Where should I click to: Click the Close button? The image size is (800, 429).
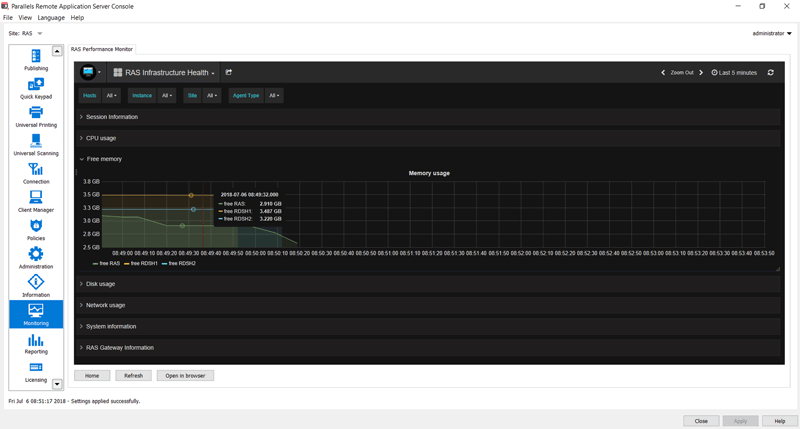(701, 421)
